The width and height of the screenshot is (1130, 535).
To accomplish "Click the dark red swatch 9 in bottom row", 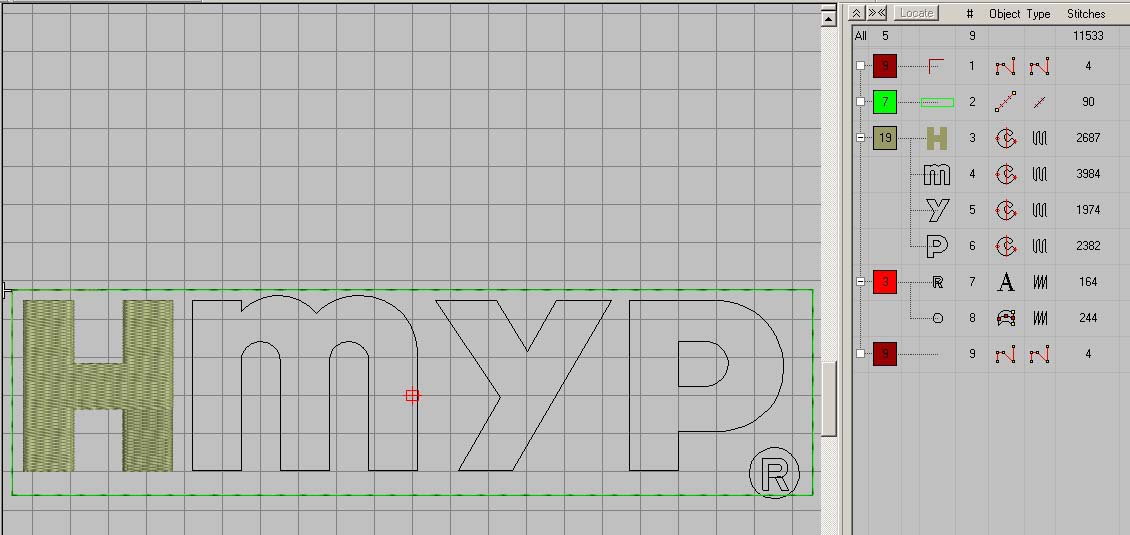I will click(885, 354).
